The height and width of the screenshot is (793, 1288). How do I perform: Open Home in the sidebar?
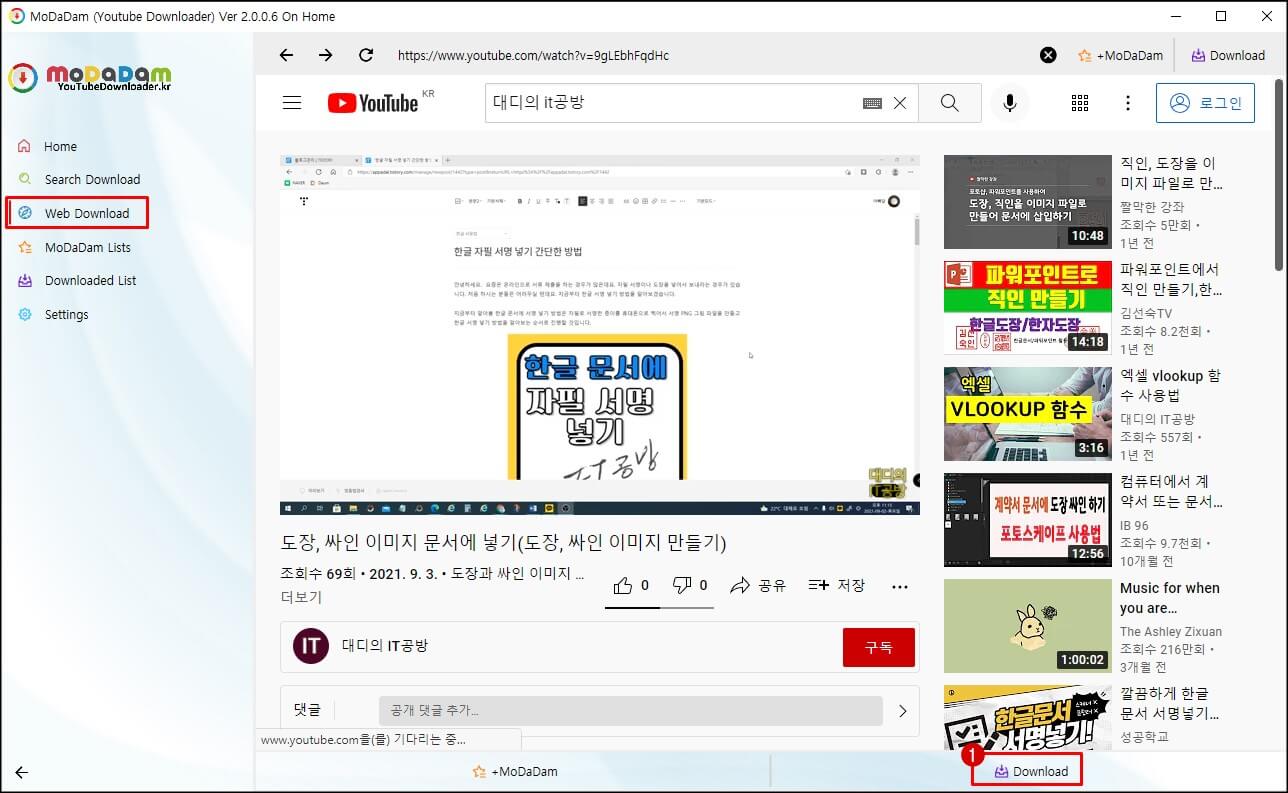coord(60,146)
